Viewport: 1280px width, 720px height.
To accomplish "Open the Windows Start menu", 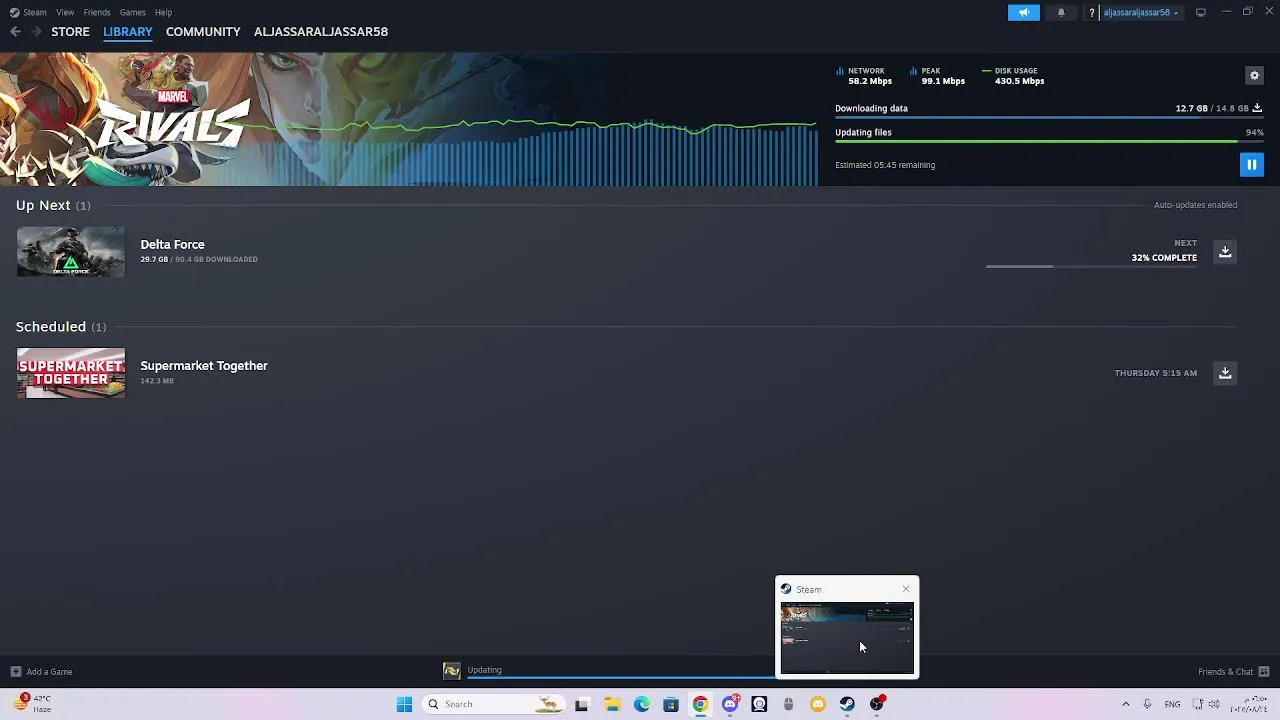I will (404, 704).
